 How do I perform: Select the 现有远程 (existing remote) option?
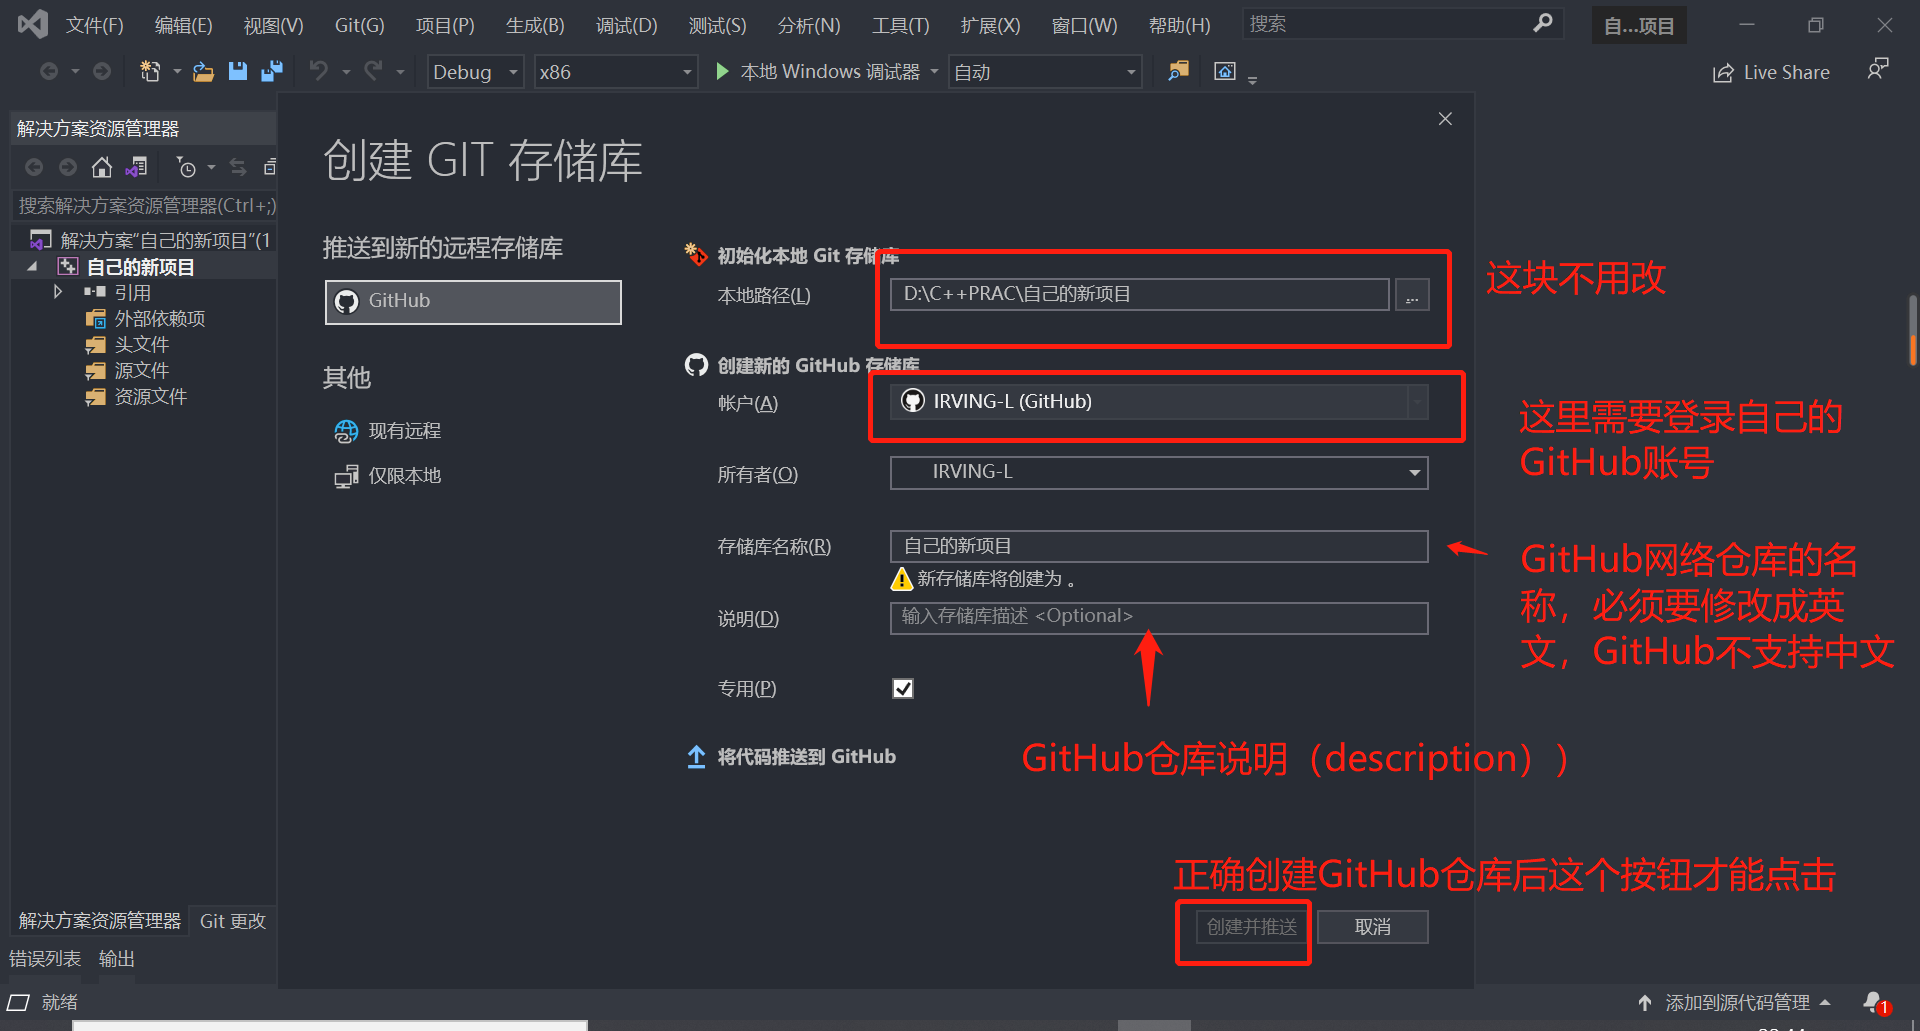pos(404,430)
